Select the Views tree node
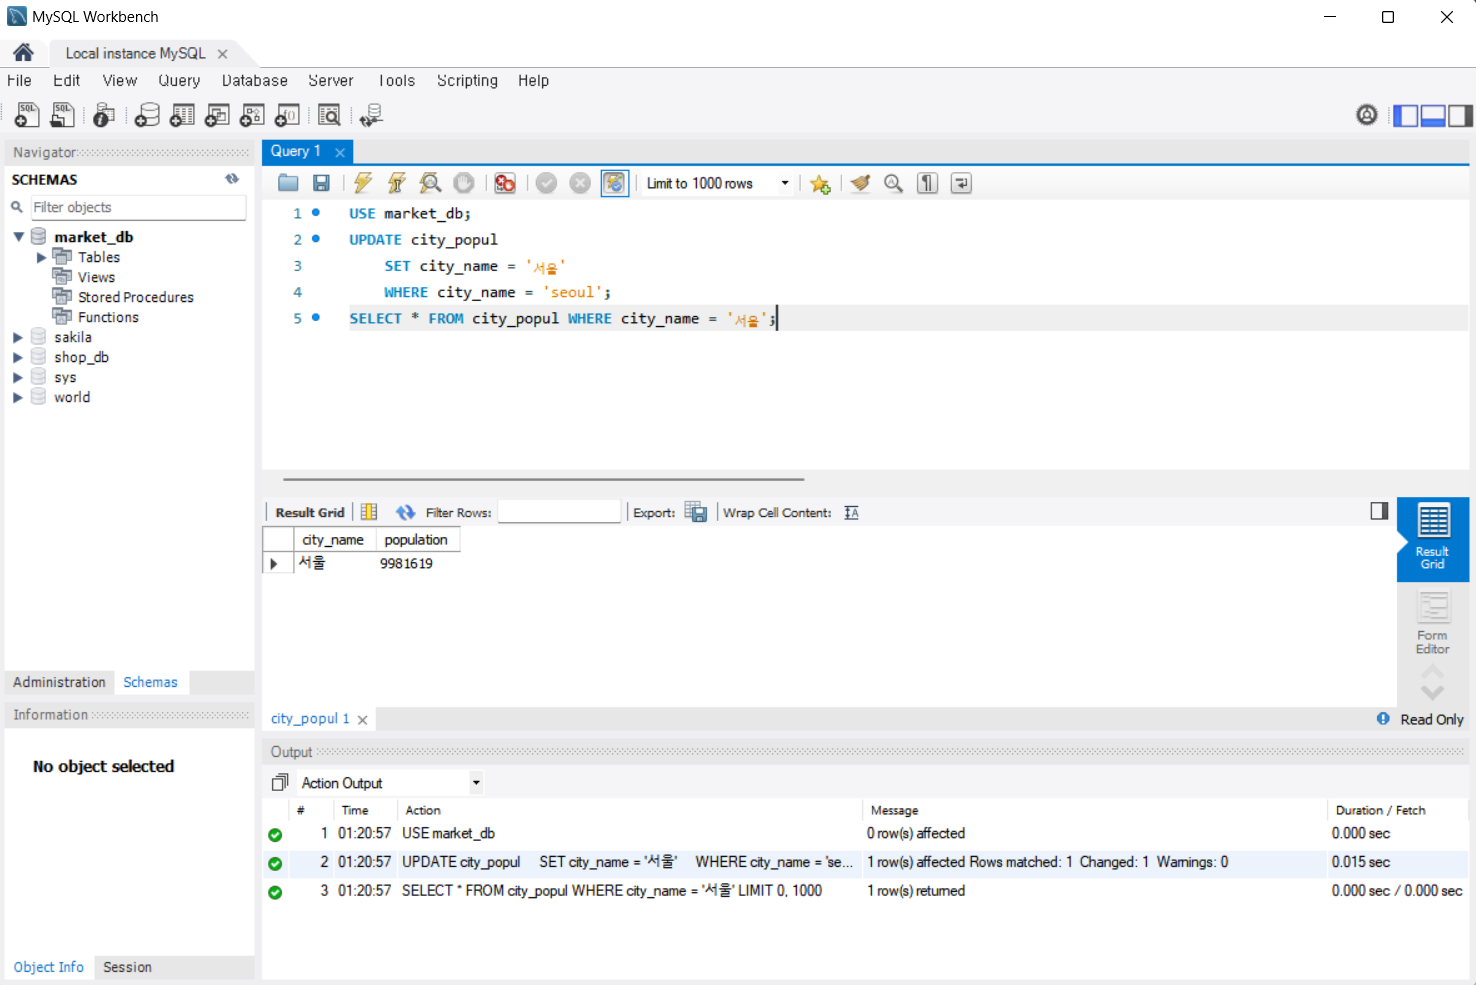The width and height of the screenshot is (1476, 985). click(96, 277)
